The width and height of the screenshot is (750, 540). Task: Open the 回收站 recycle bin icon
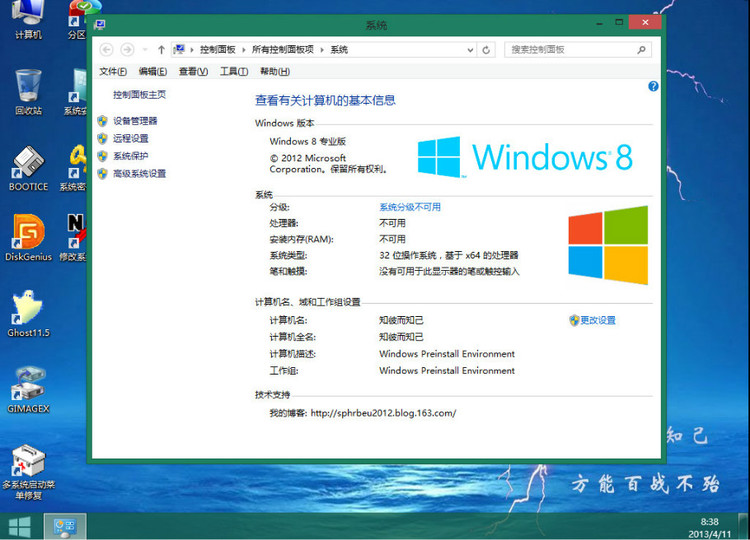pos(28,92)
